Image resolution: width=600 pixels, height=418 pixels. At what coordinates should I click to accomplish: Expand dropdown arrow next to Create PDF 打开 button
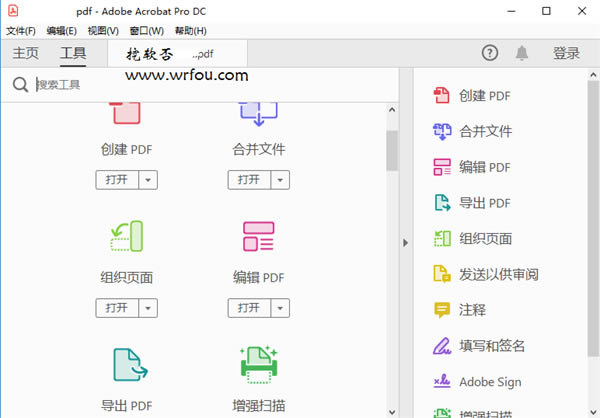click(149, 180)
